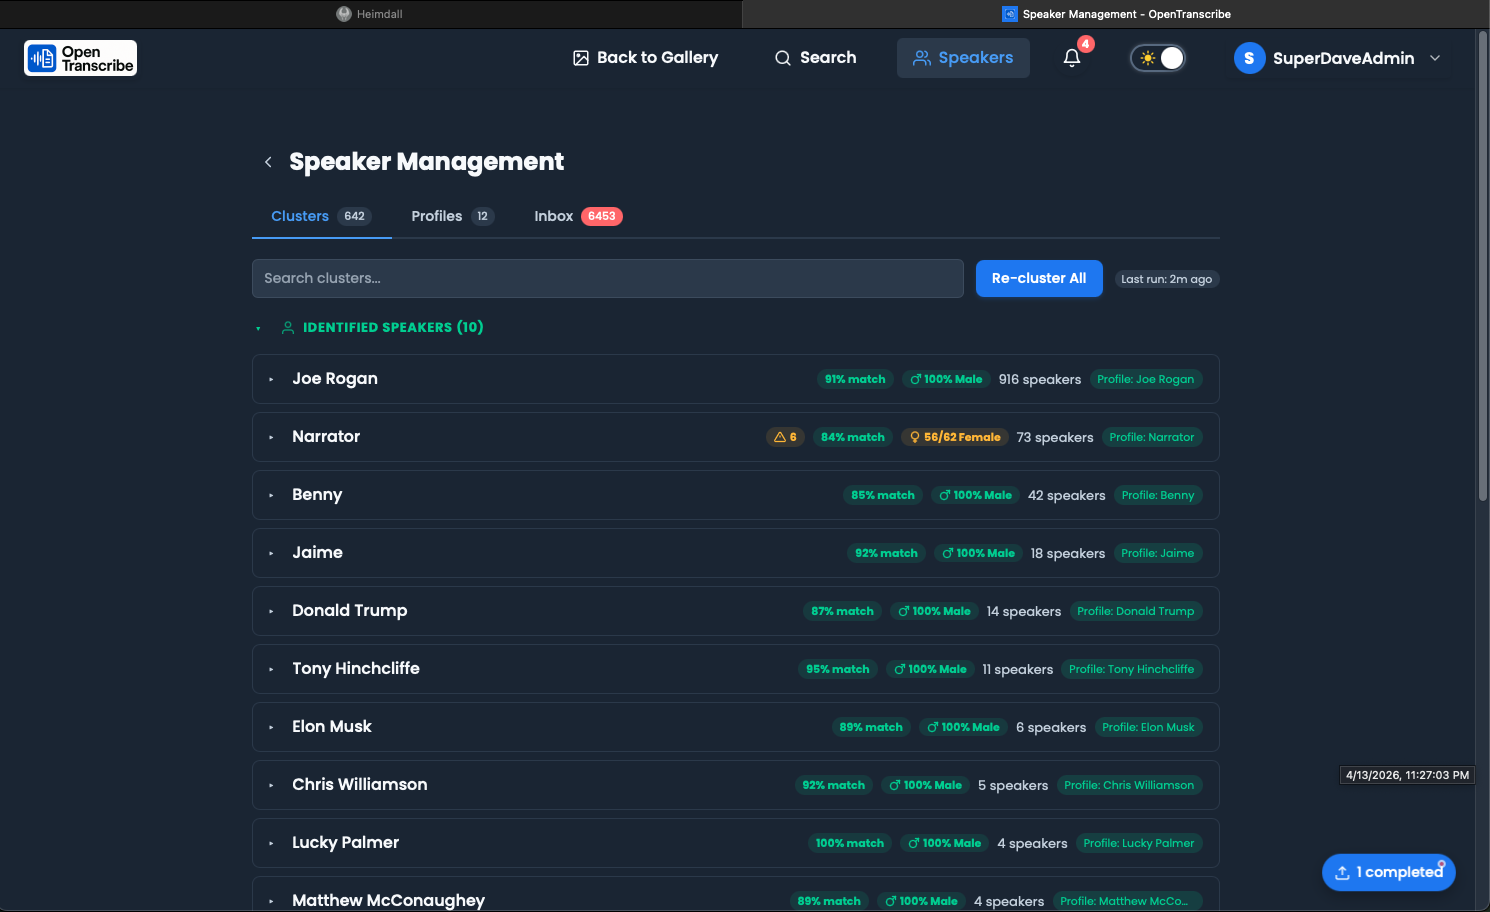Click the people icon in Speakers button
Viewport: 1490px width, 912px height.
[922, 58]
